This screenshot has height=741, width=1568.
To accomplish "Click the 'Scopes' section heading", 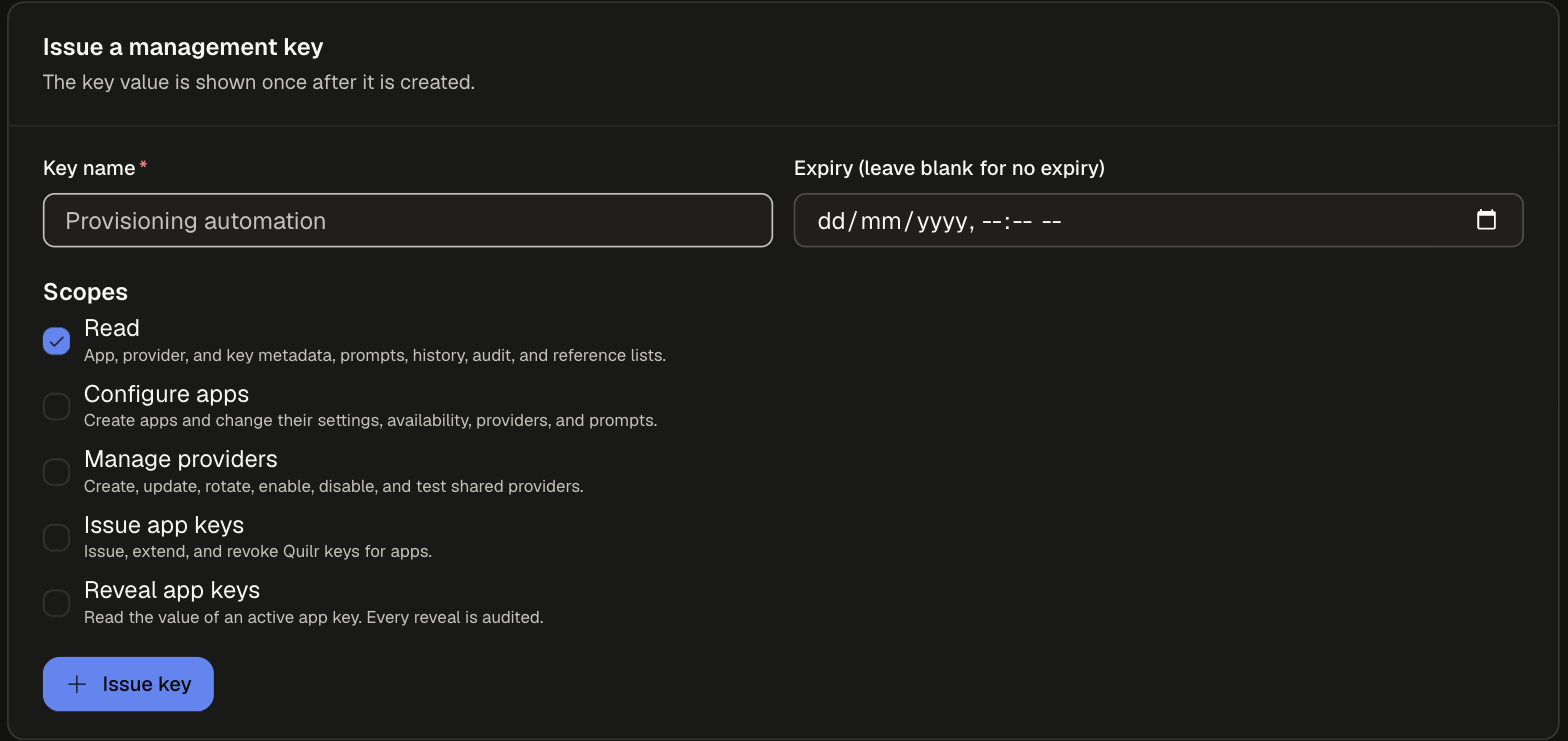I will 85,292.
